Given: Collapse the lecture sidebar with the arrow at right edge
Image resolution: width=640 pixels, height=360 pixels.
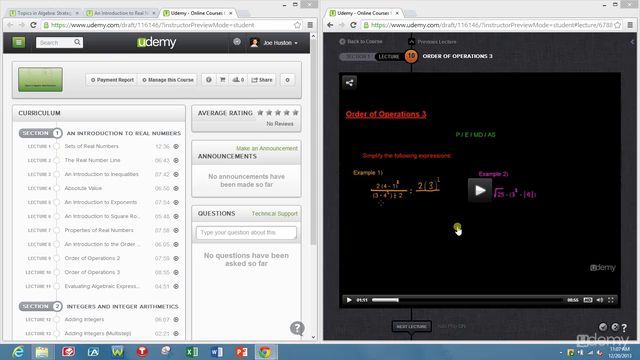Looking at the screenshot, I should pyautogui.click(x=632, y=42).
